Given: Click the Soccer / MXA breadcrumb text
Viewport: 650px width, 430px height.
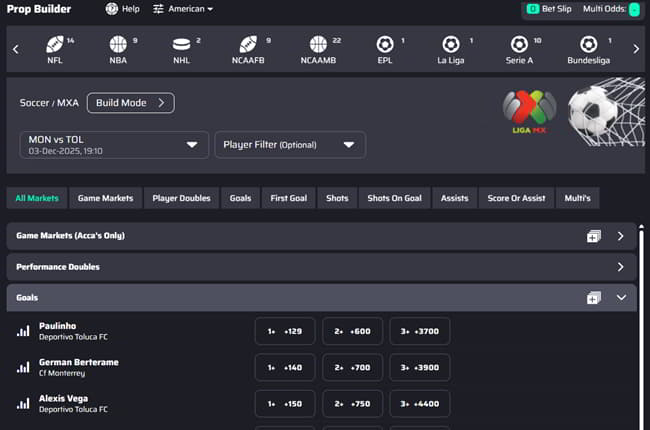Looking at the screenshot, I should [x=49, y=103].
